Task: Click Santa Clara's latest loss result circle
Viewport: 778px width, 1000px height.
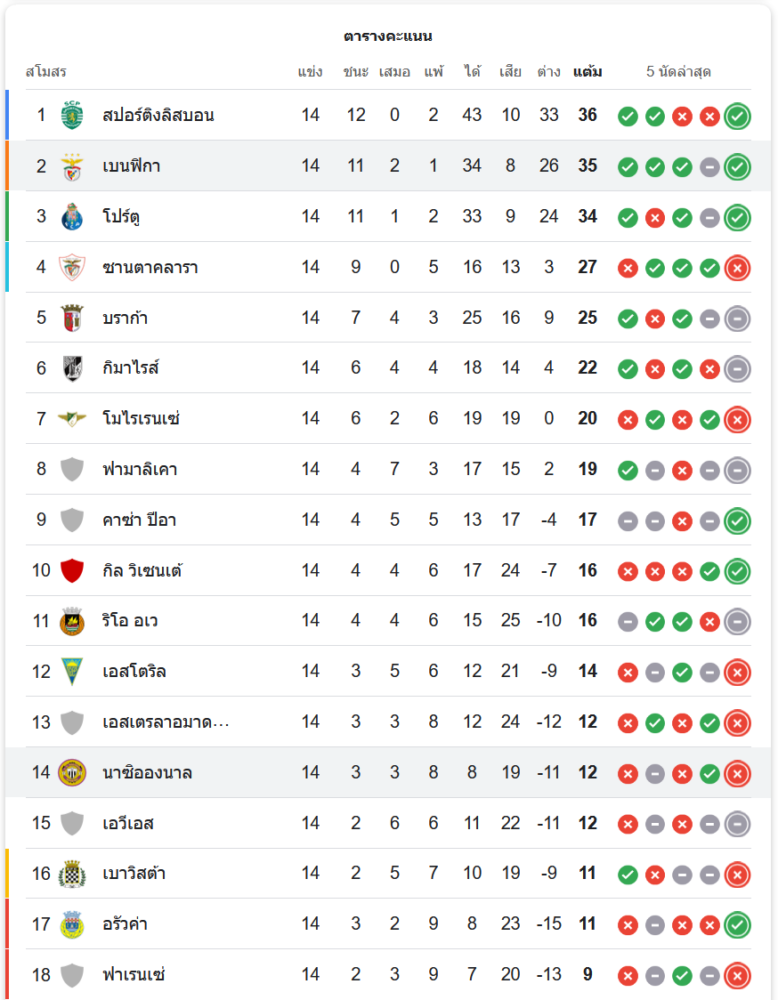Action: [737, 268]
